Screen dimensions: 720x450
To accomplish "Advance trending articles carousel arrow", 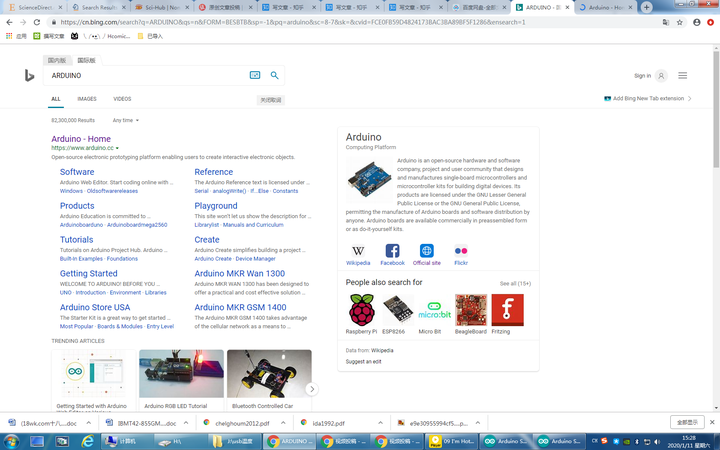I will click(x=312, y=389).
